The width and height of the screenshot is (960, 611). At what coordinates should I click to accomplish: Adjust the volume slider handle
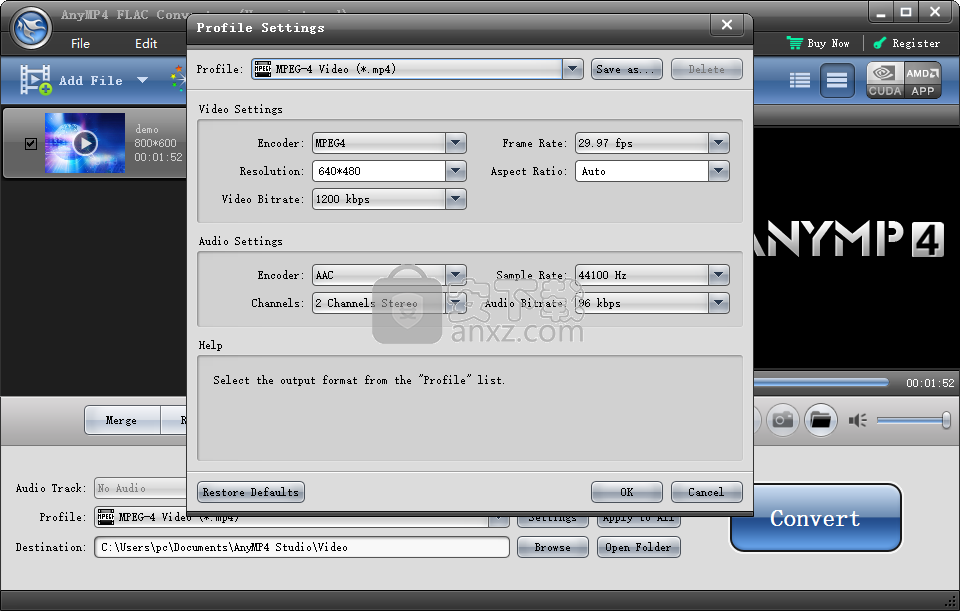pos(946,420)
